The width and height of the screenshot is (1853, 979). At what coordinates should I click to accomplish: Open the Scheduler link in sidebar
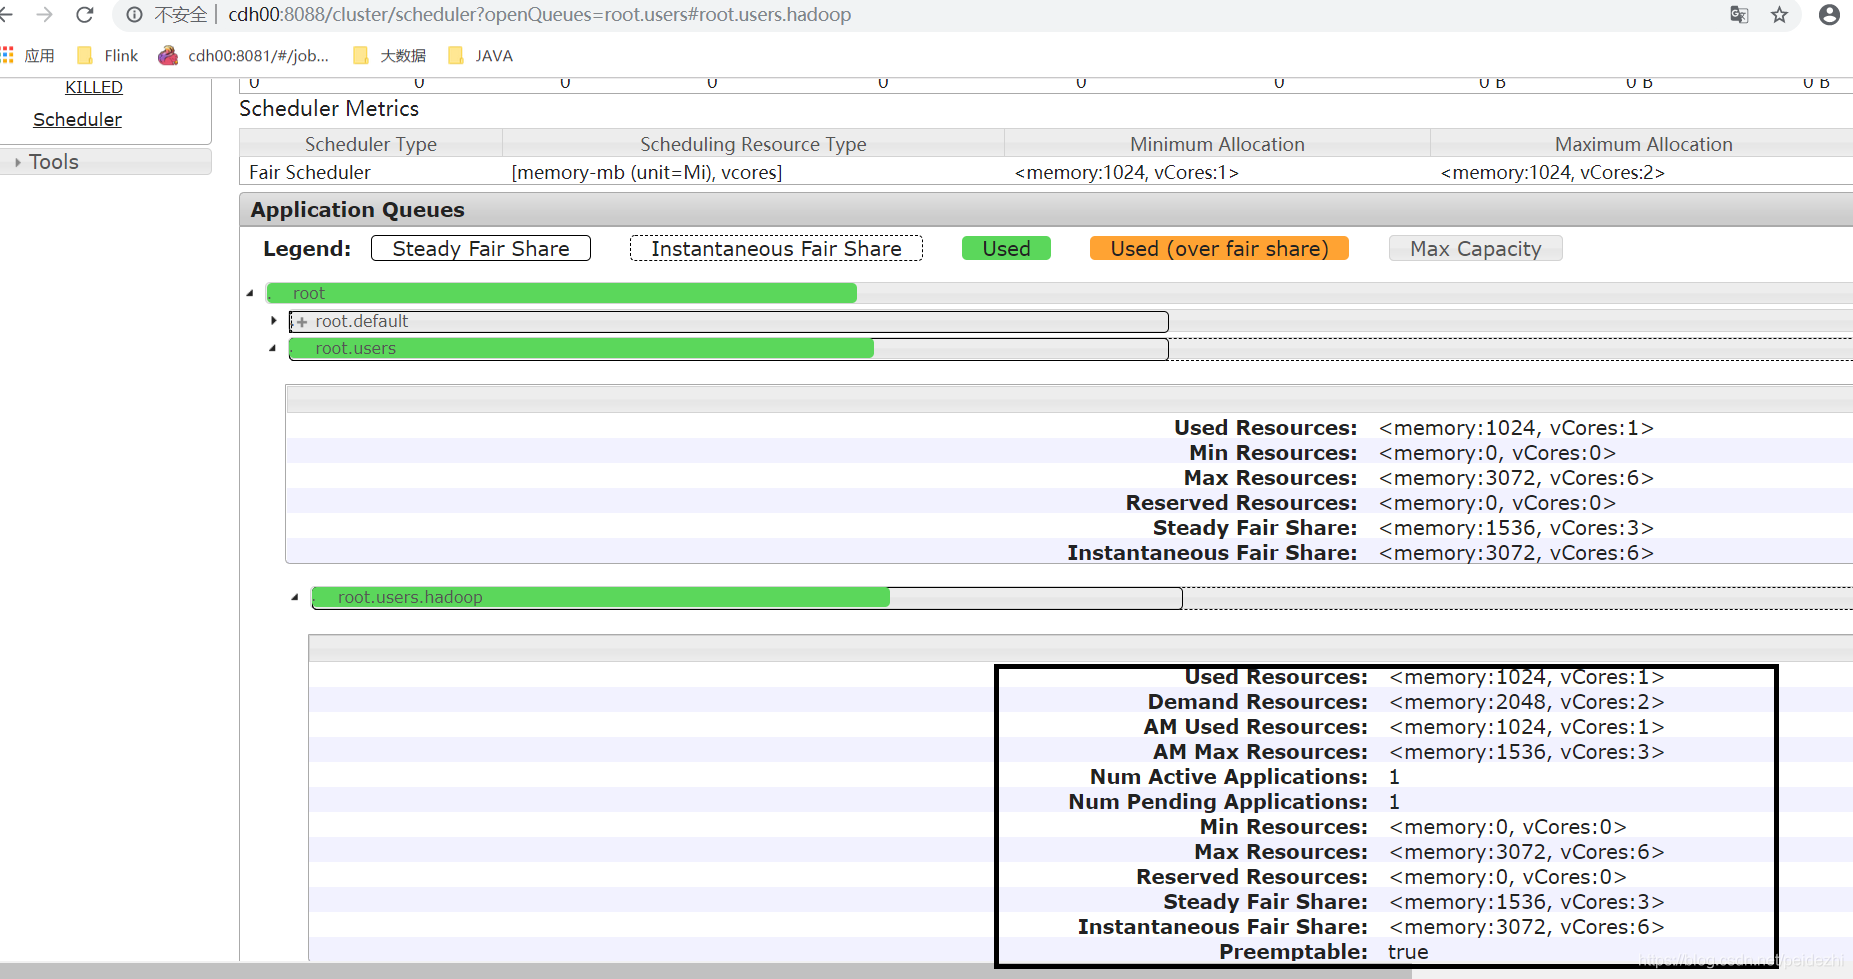(77, 120)
